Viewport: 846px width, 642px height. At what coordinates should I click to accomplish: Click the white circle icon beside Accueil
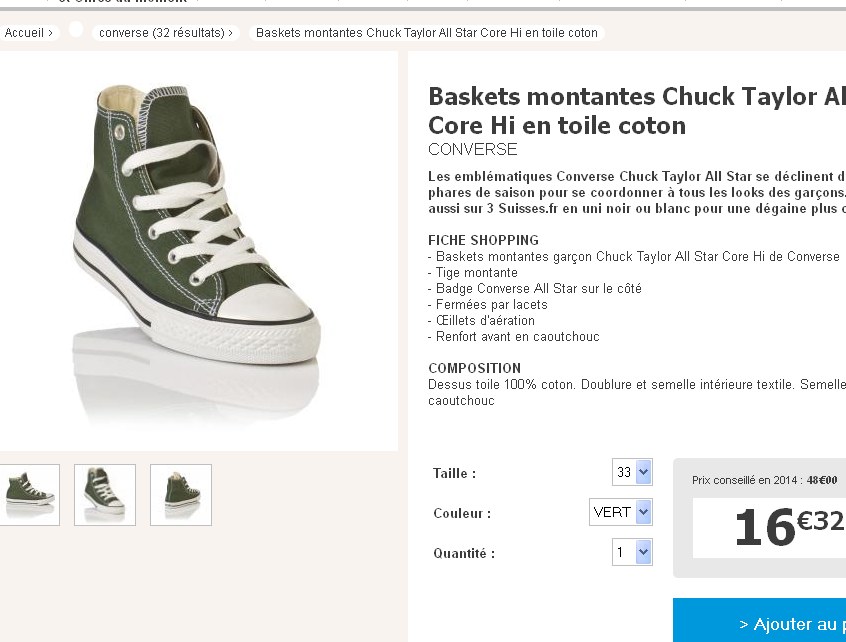click(76, 30)
